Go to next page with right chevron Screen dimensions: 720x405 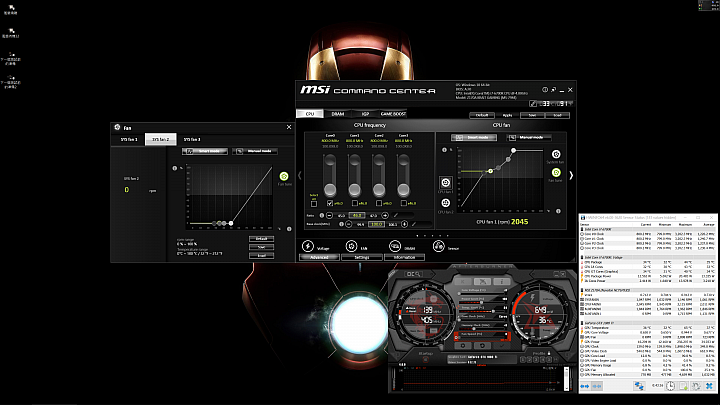tap(571, 175)
